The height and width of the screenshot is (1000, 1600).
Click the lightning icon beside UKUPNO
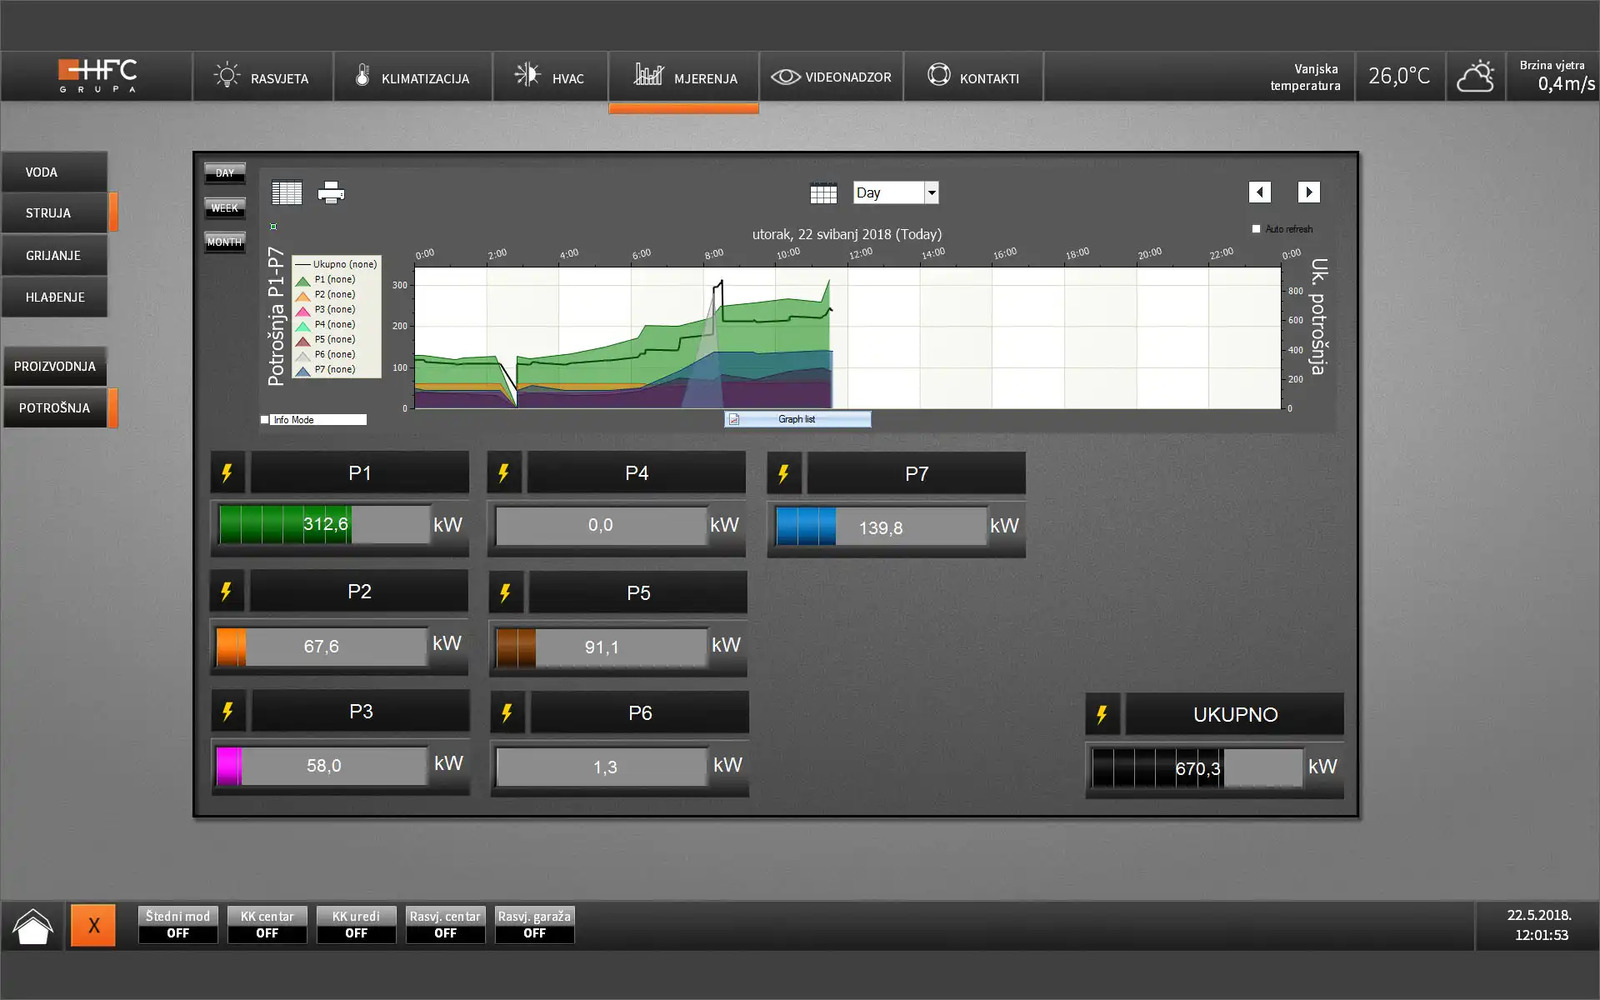(1102, 715)
